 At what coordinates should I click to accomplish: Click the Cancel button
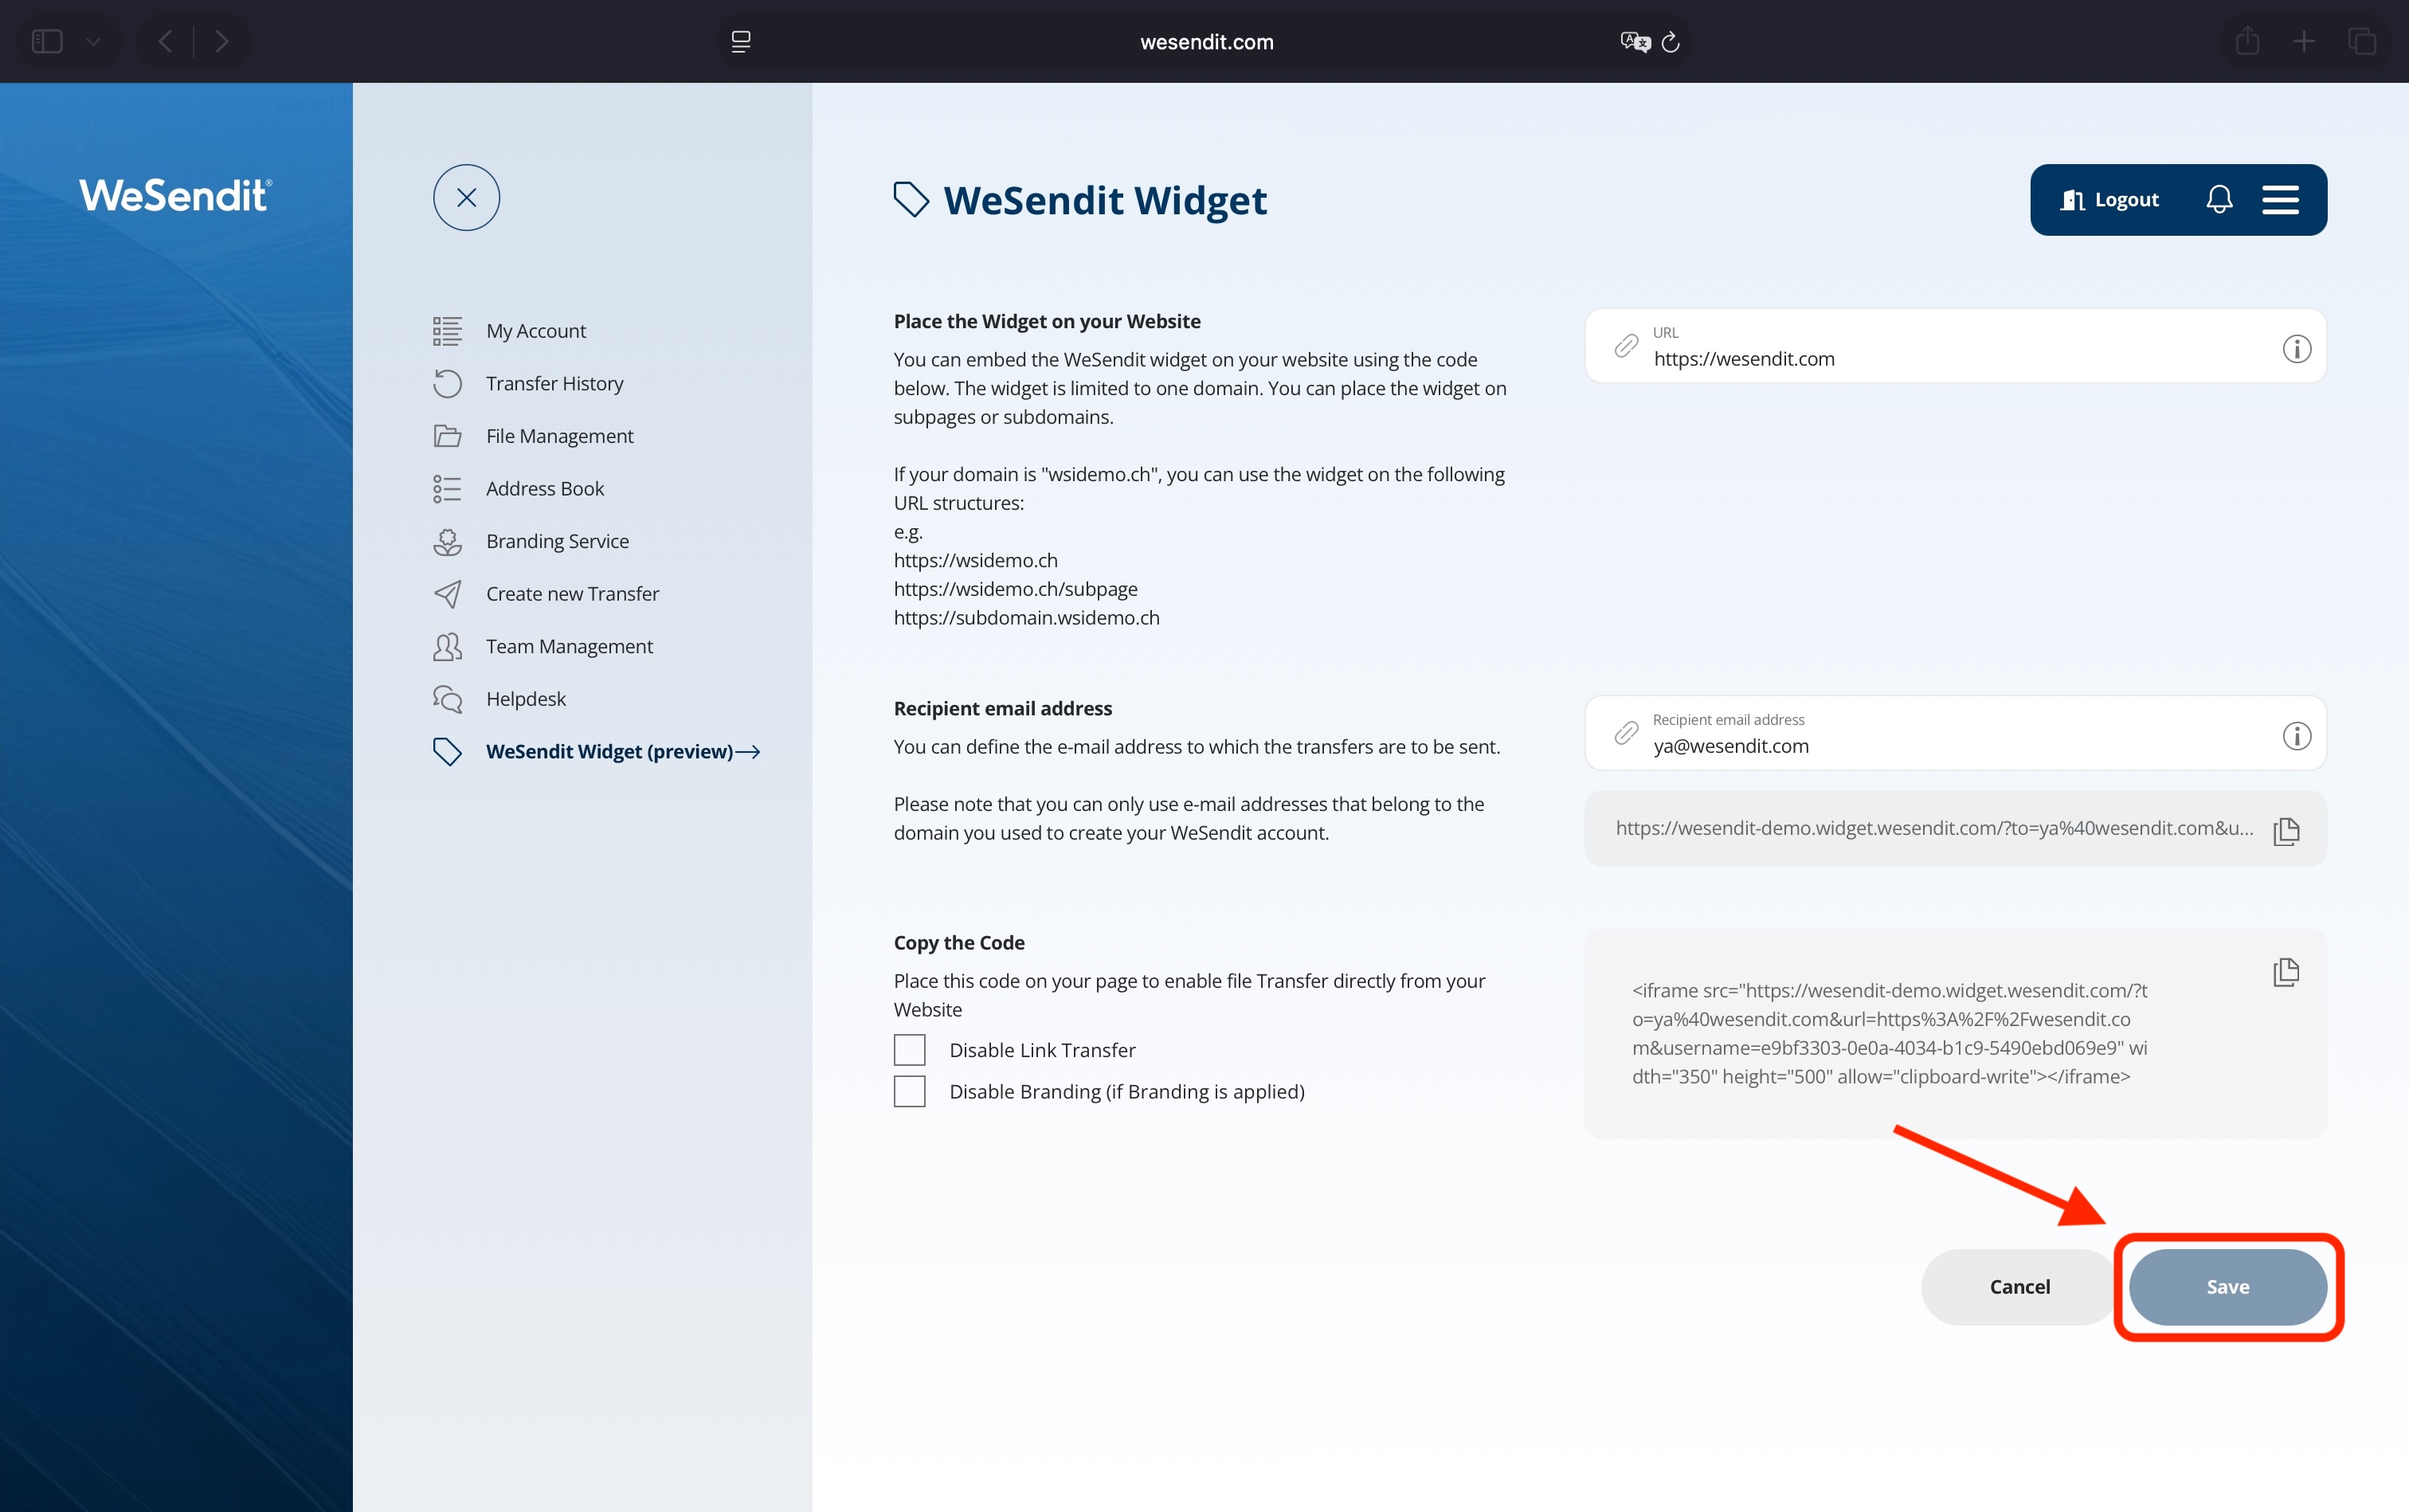click(2019, 1287)
